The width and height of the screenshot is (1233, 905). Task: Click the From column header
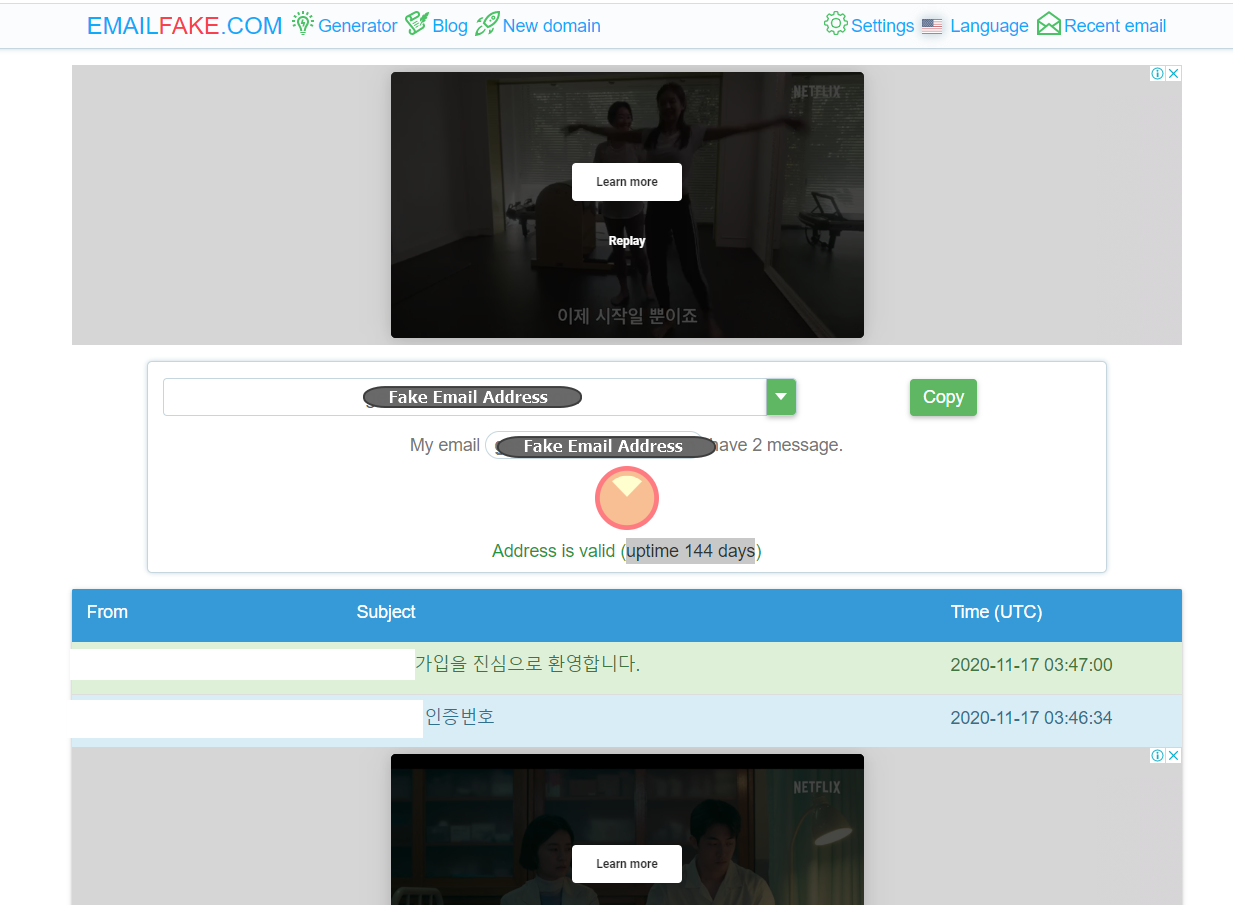[x=107, y=612]
